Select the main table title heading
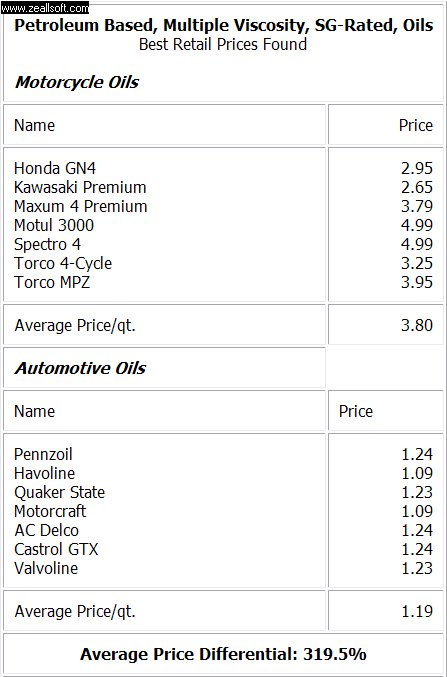The height and width of the screenshot is (677, 447). click(x=223, y=25)
